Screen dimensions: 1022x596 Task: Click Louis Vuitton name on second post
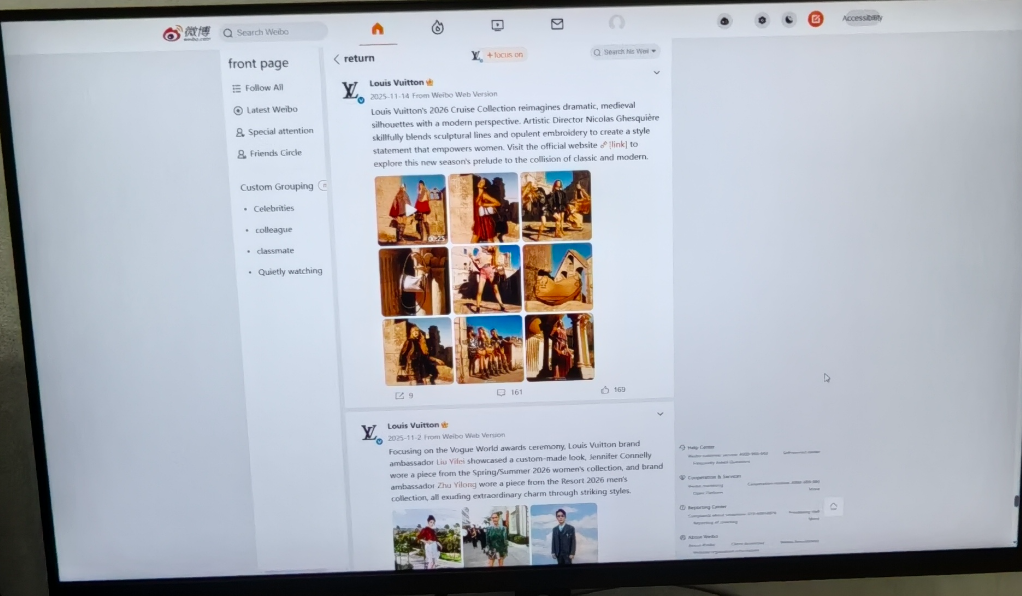click(x=413, y=425)
